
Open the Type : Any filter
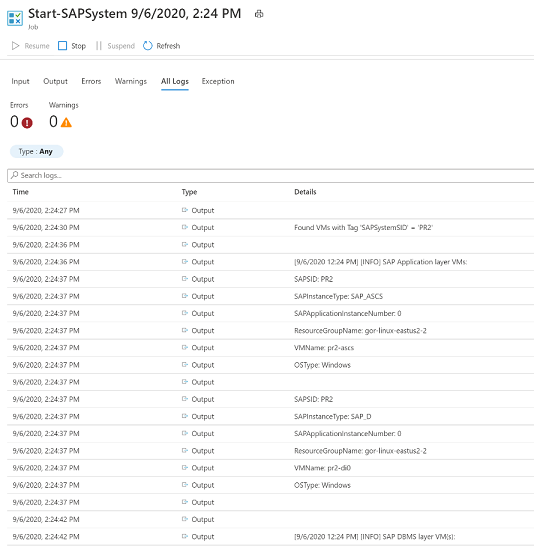point(36,151)
